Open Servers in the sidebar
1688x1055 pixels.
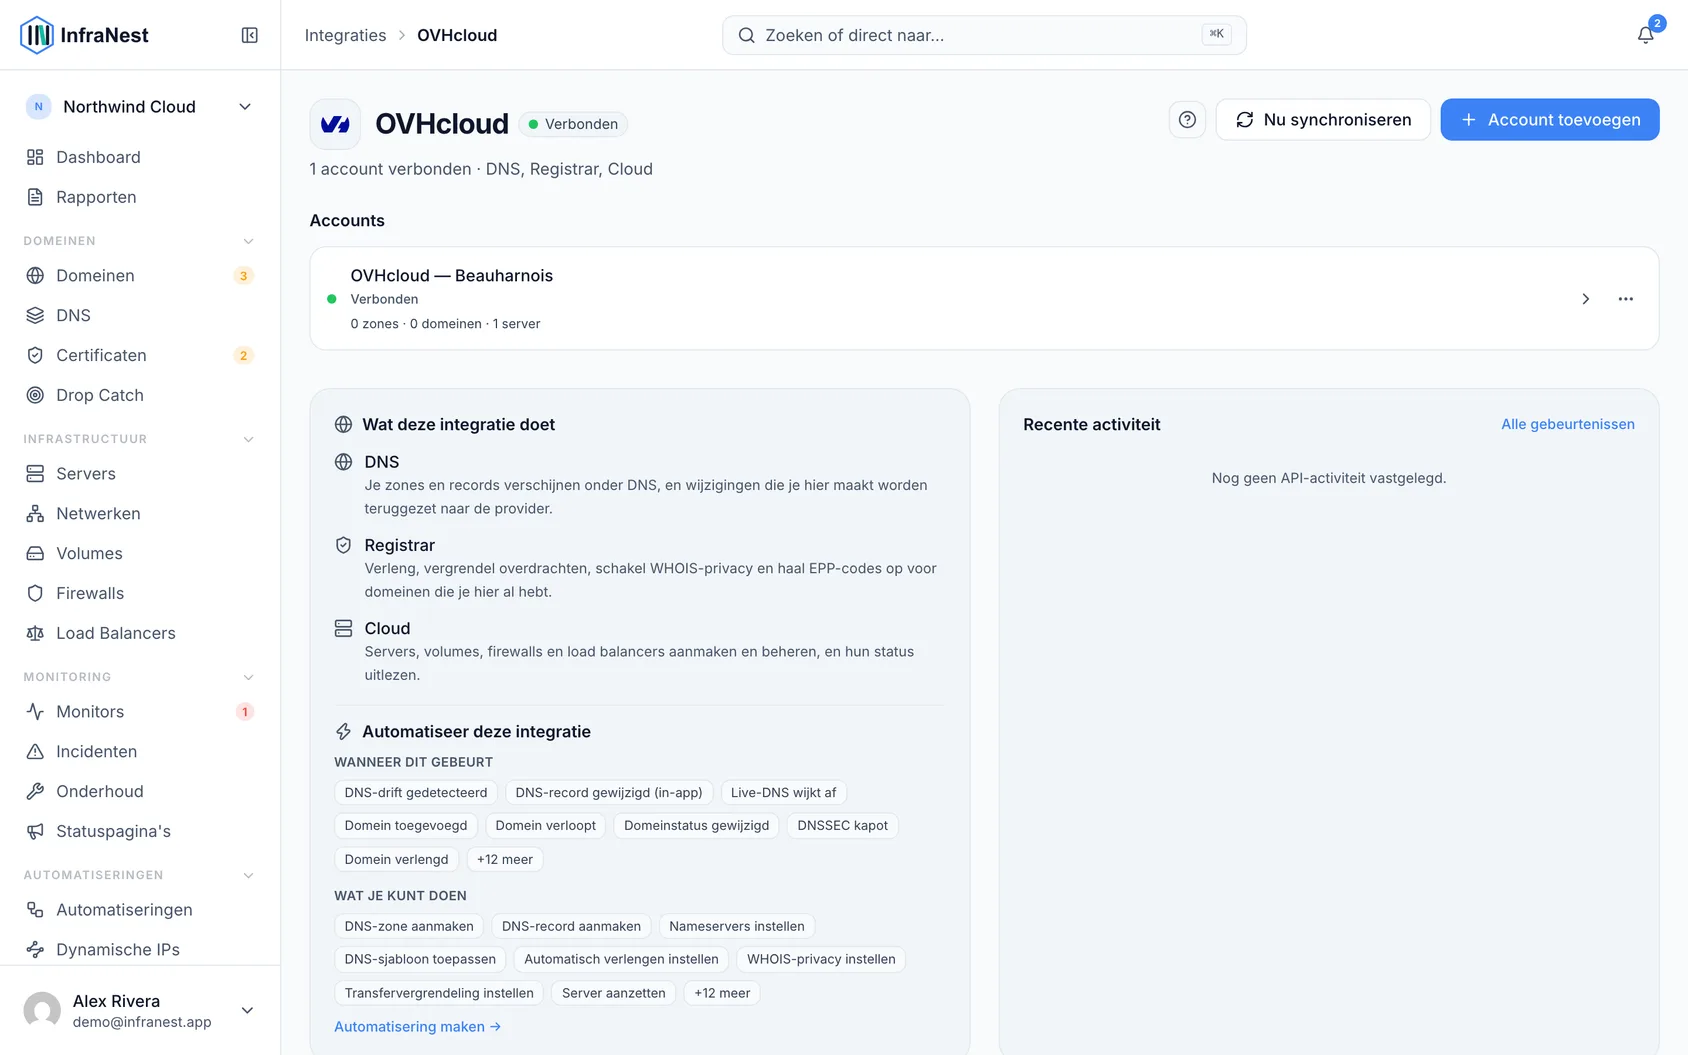(x=140, y=473)
